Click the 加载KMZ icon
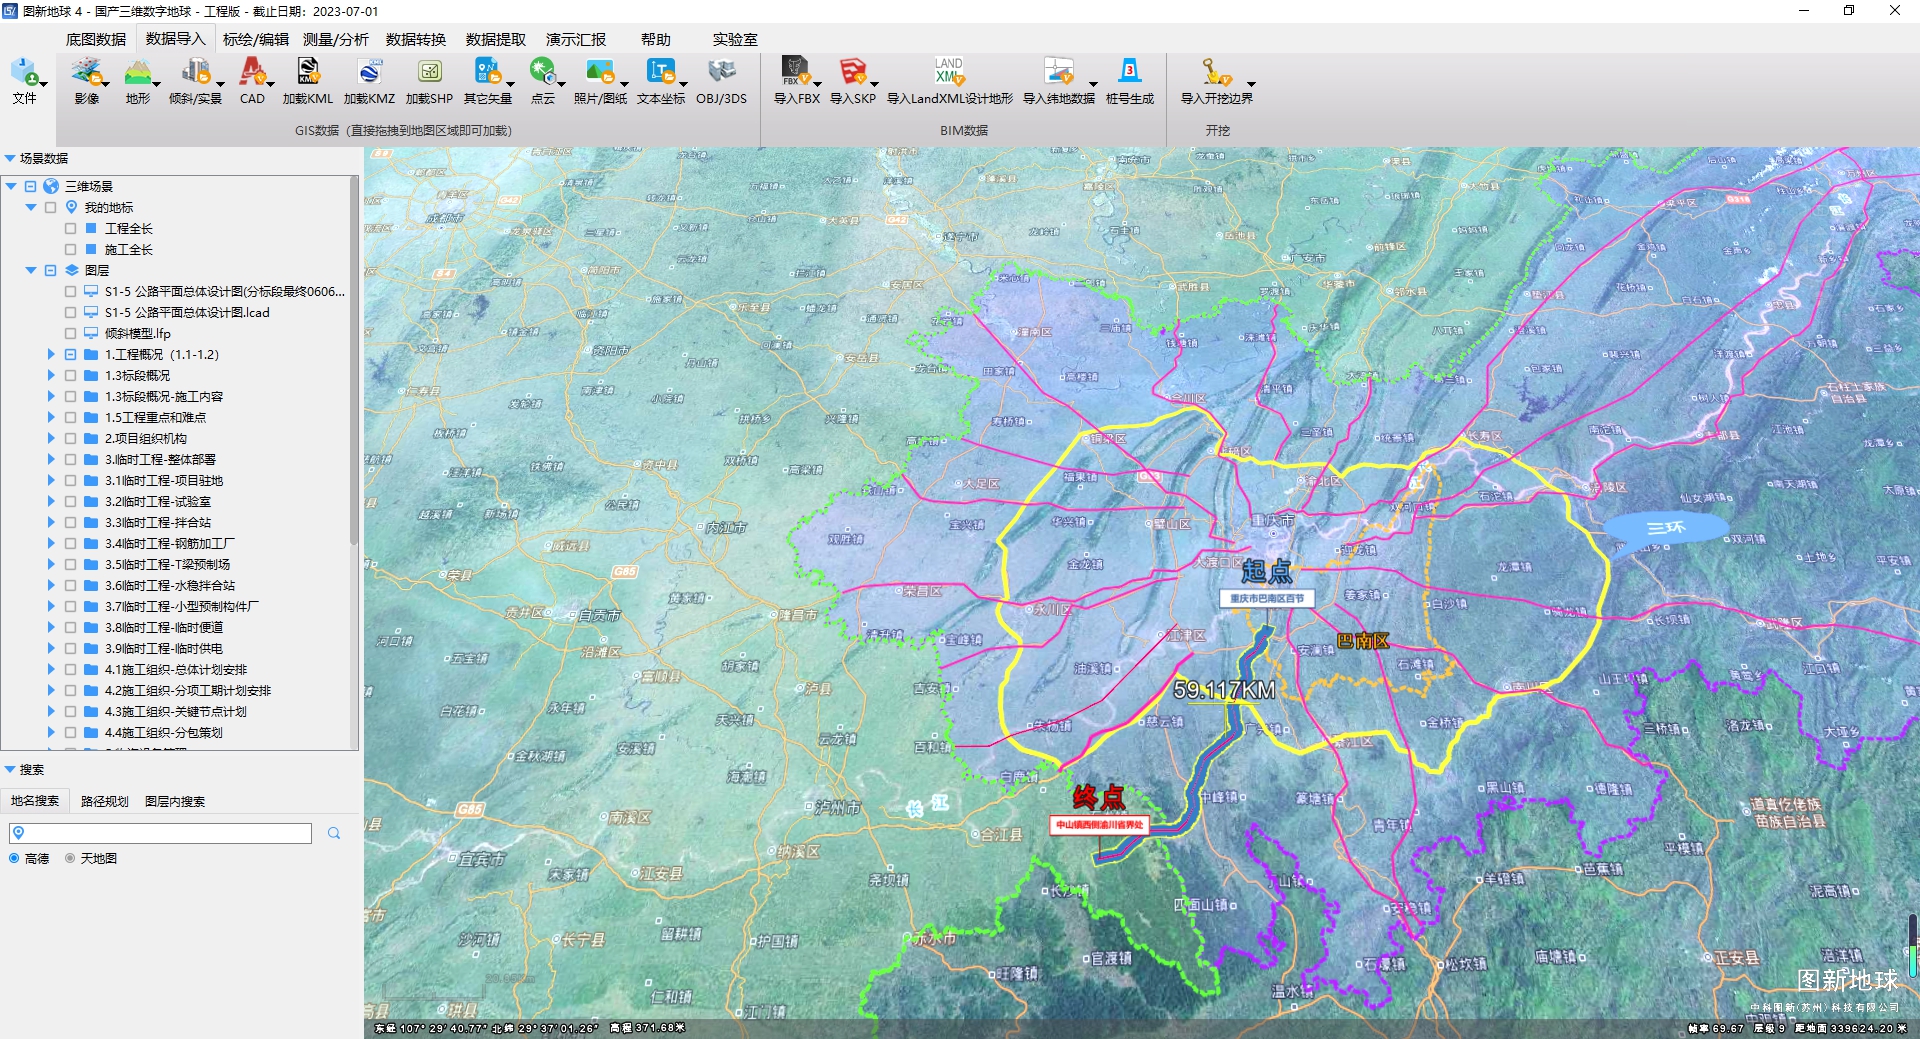Screen dimensions: 1920x1039 369,73
